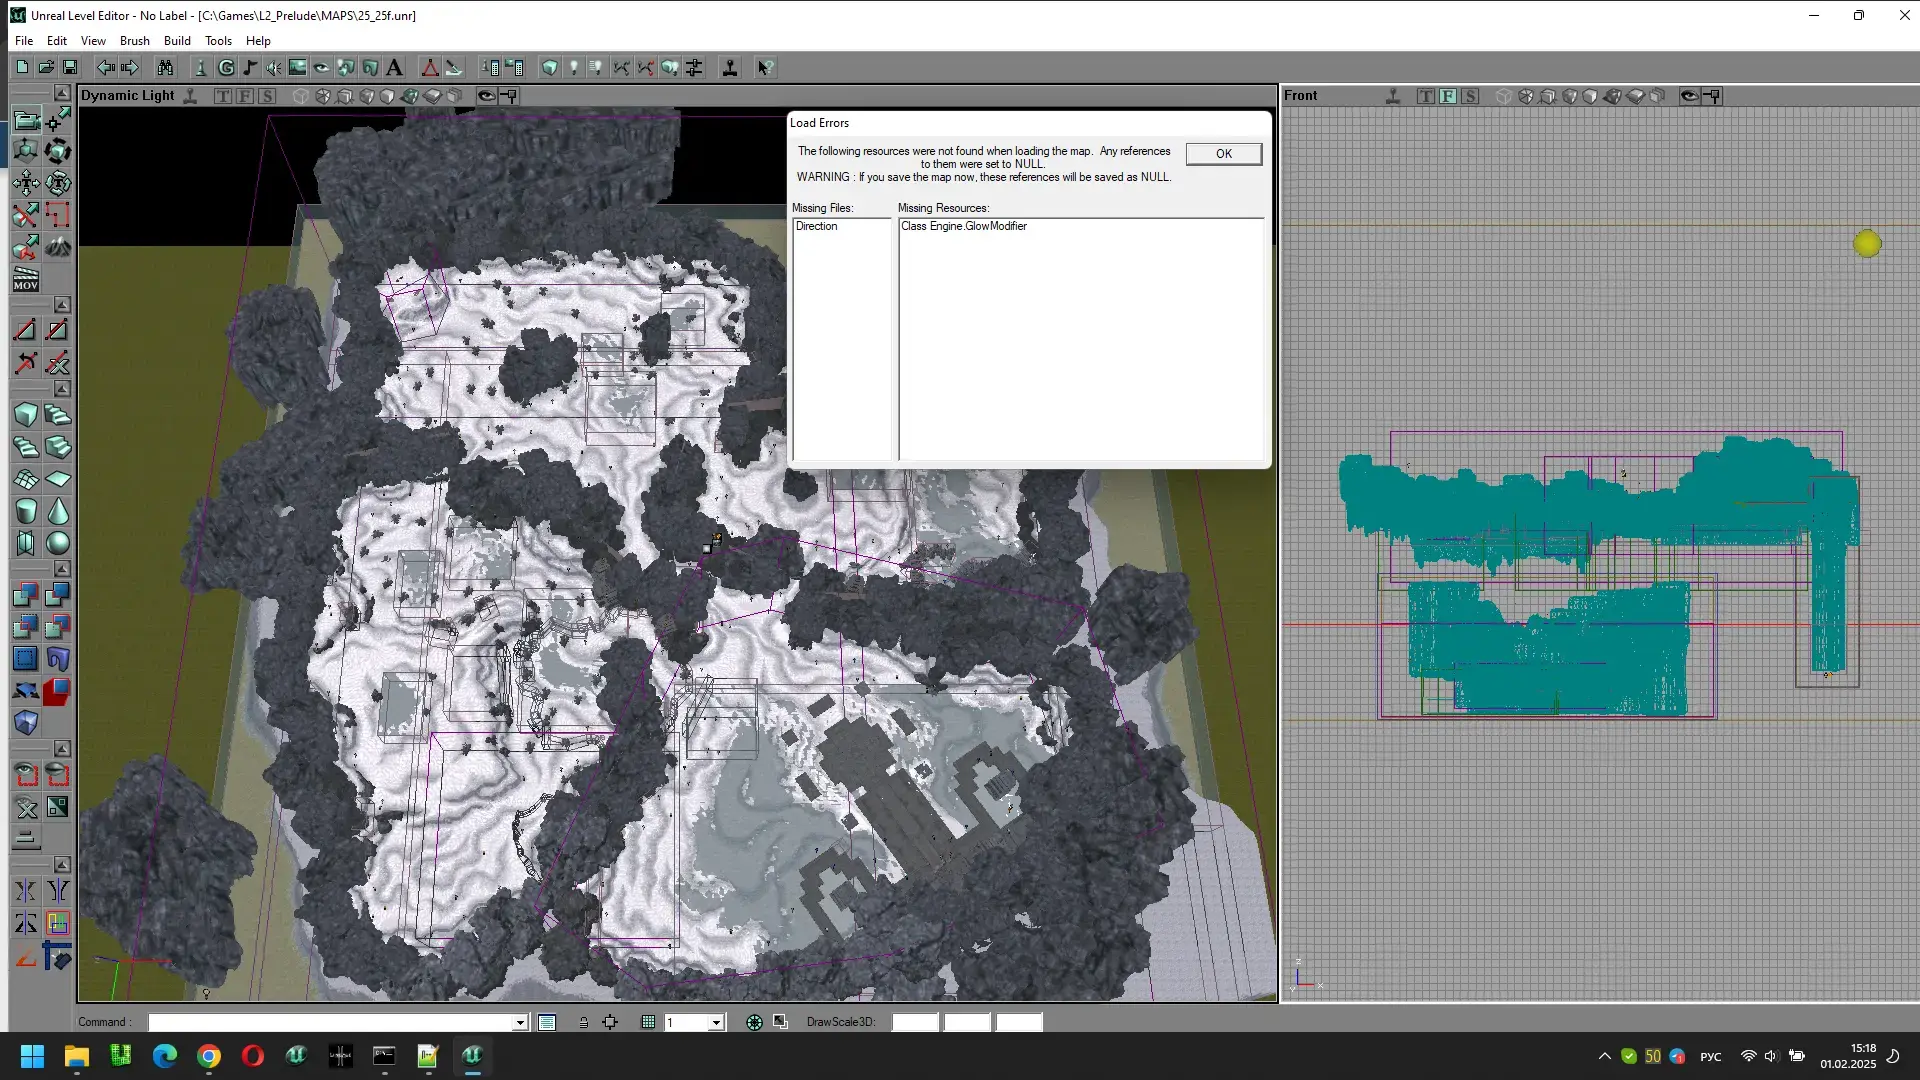Select Cylinder brush builder
Screen dimensions: 1920x1080
(26, 511)
